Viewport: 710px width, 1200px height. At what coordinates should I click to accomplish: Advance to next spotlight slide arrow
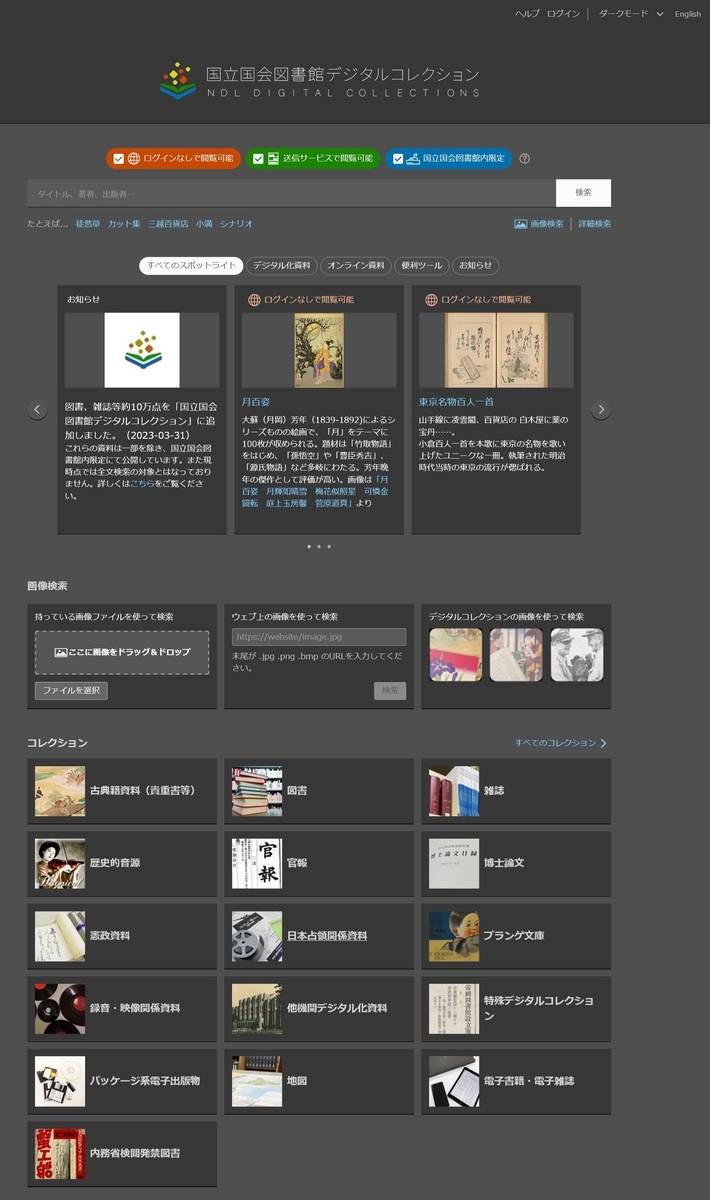[601, 409]
